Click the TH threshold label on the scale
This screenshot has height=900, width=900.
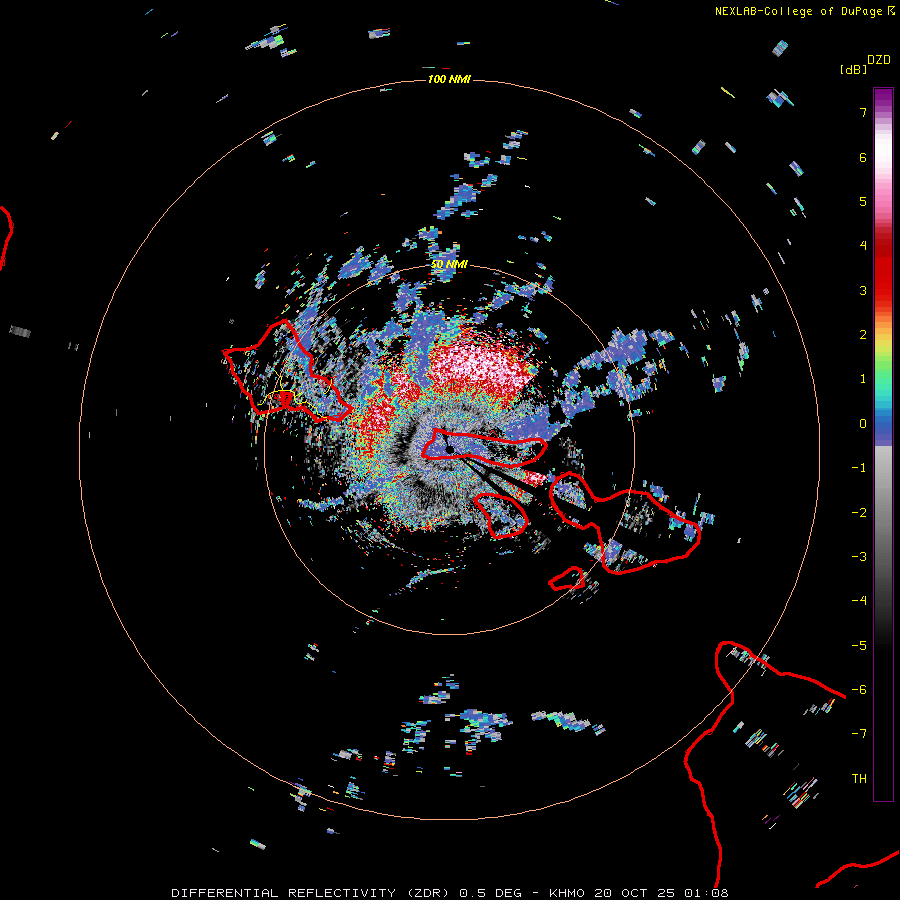tap(859, 779)
